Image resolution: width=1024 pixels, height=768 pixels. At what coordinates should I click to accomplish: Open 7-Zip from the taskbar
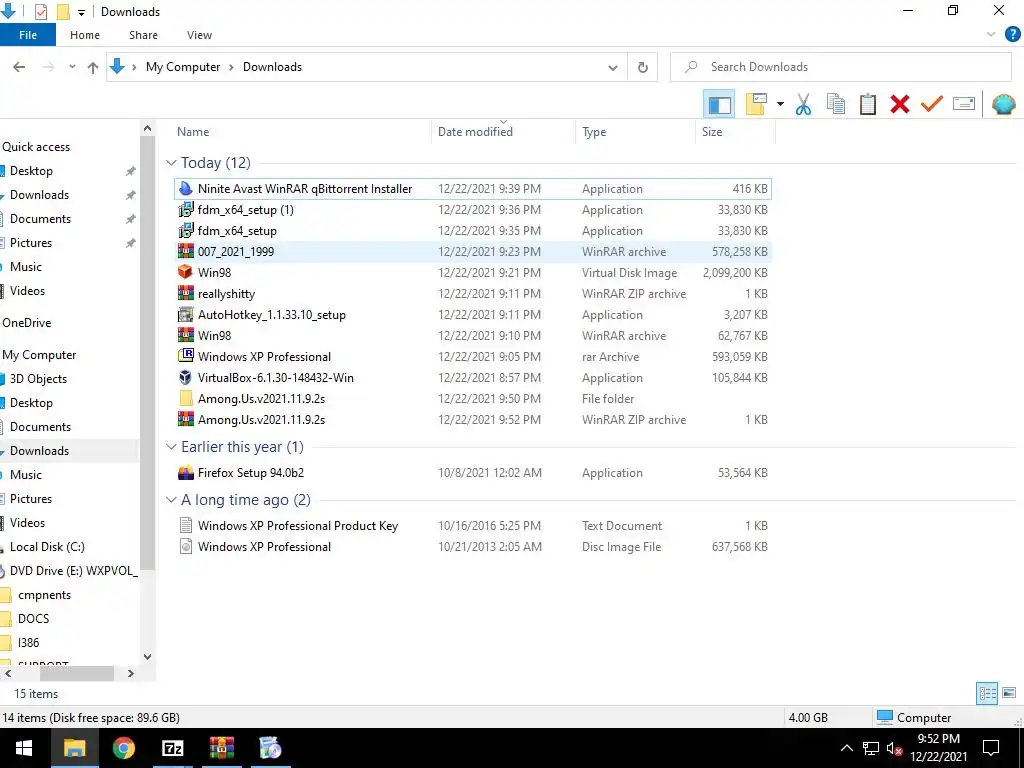coord(172,748)
